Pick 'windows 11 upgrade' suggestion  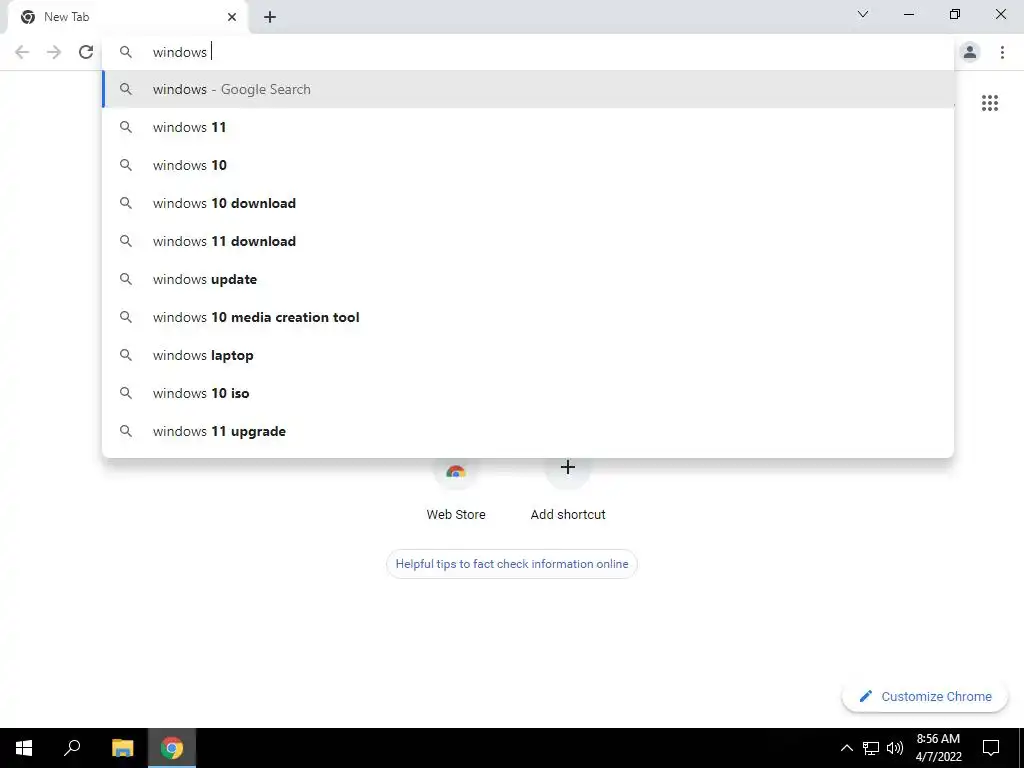point(528,431)
